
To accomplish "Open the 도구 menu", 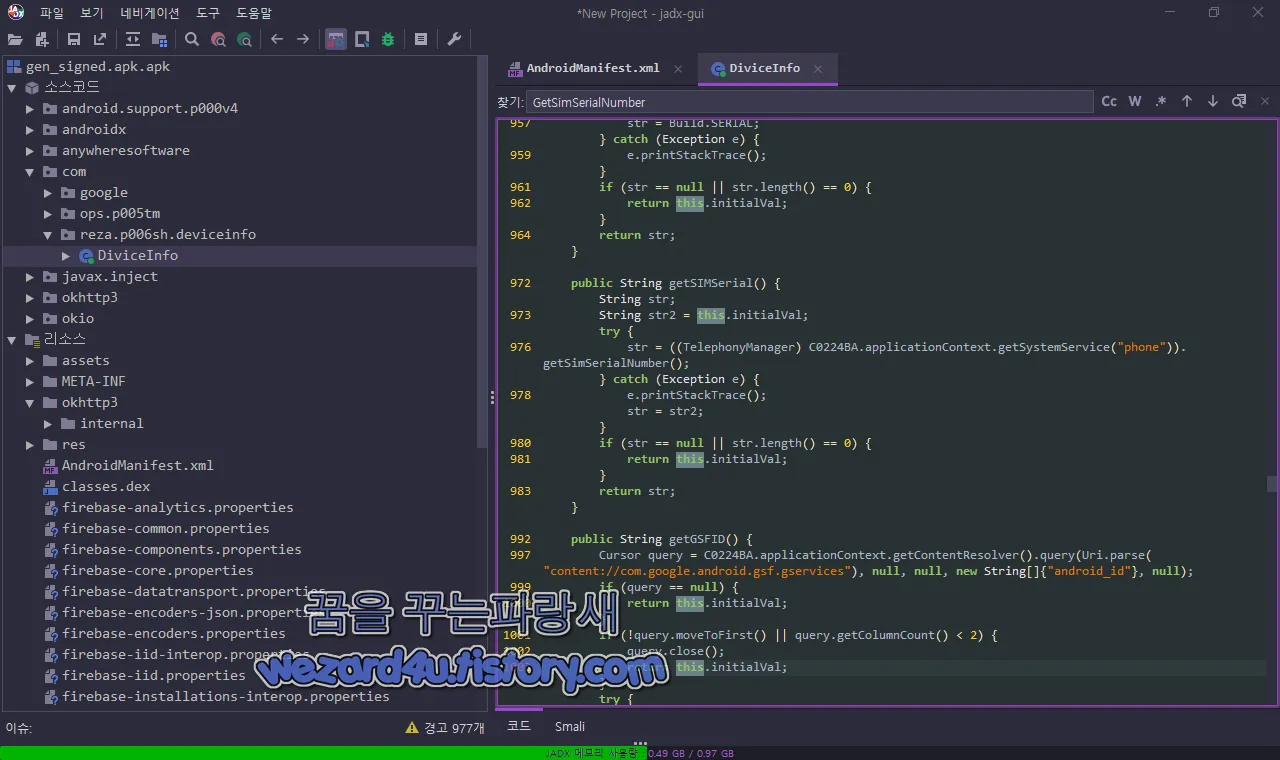I will (208, 13).
